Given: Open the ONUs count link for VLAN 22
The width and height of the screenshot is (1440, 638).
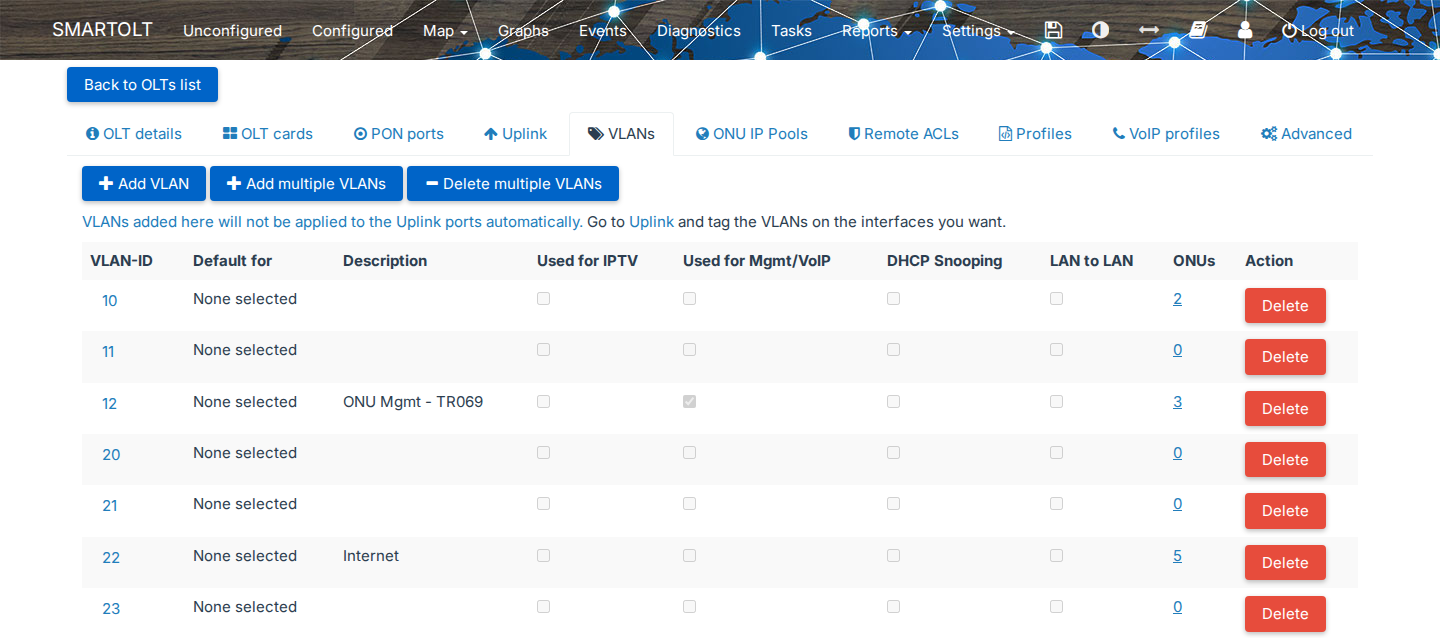Looking at the screenshot, I should tap(1177, 555).
